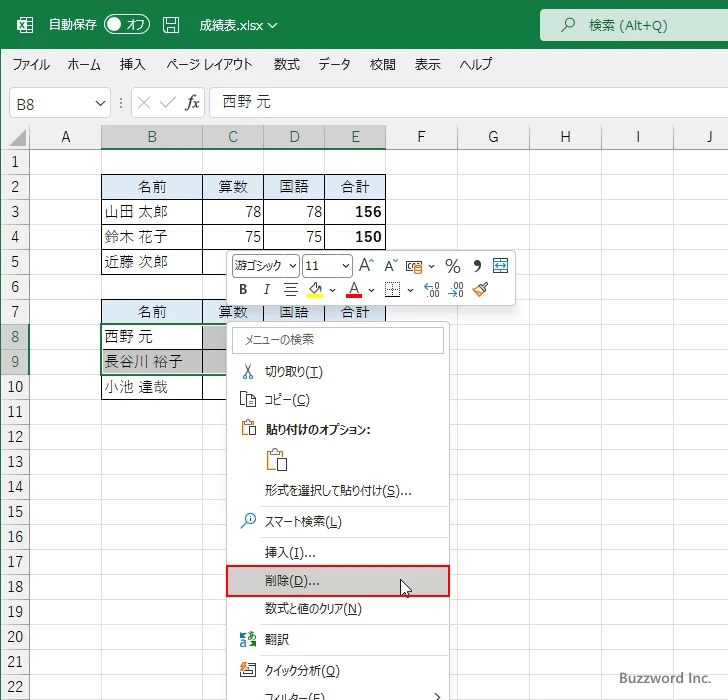Click cell containing 山田 太郎
The width and height of the screenshot is (728, 700).
(x=152, y=212)
